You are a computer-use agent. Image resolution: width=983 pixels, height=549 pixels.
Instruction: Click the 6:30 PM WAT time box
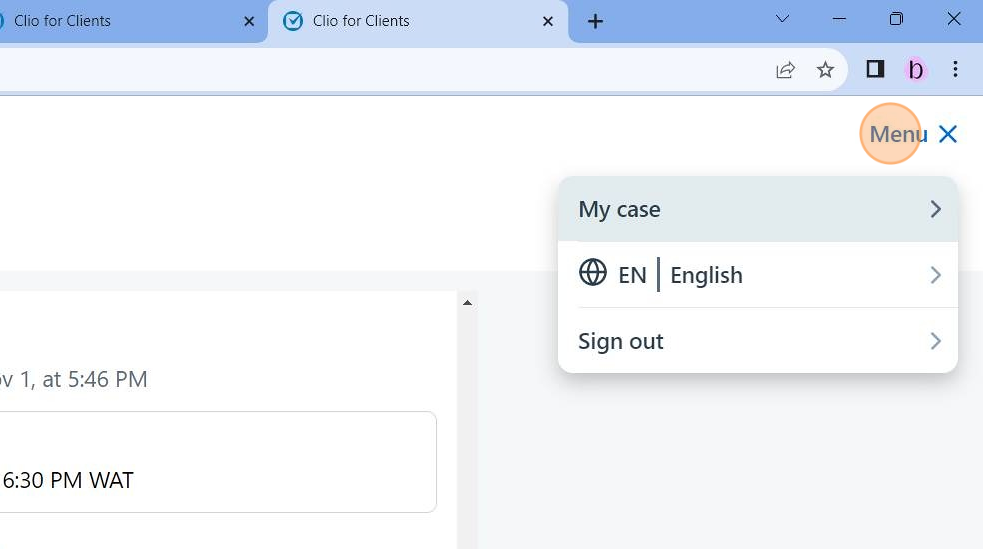point(218,462)
